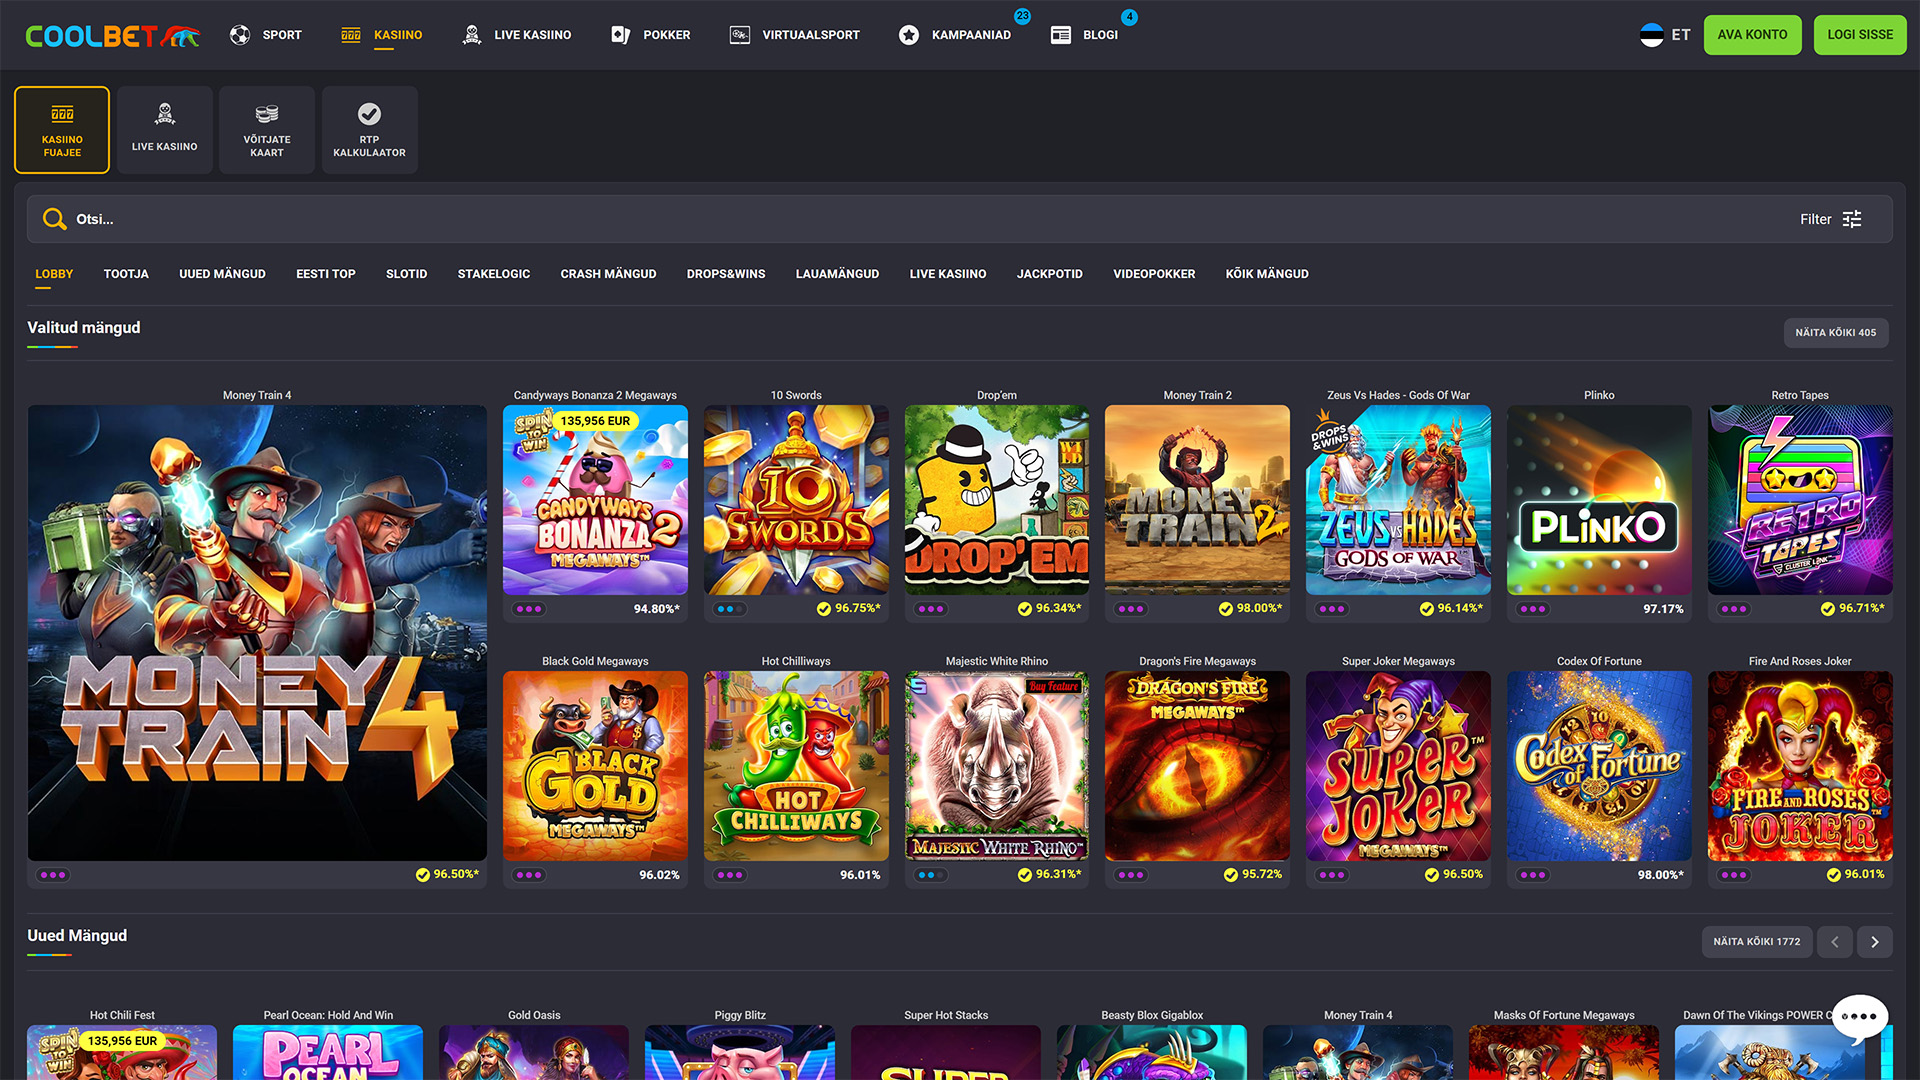Open Money Train 2 game thumbnail
The image size is (1920, 1080).
coord(1197,500)
